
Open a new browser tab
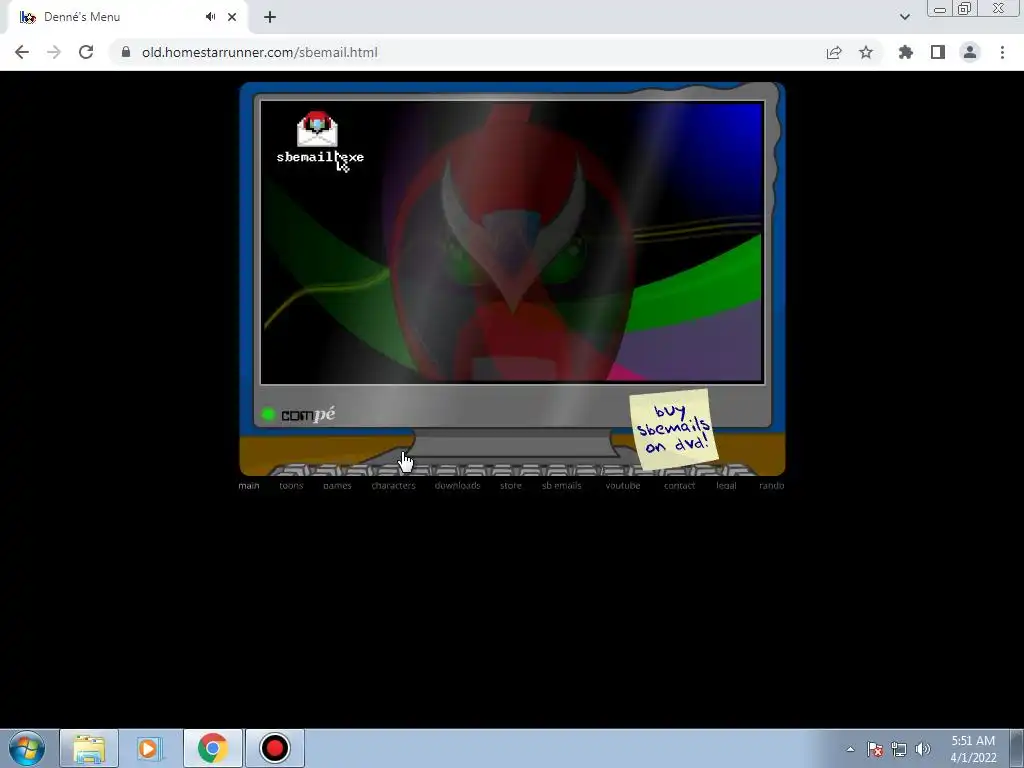click(x=270, y=17)
